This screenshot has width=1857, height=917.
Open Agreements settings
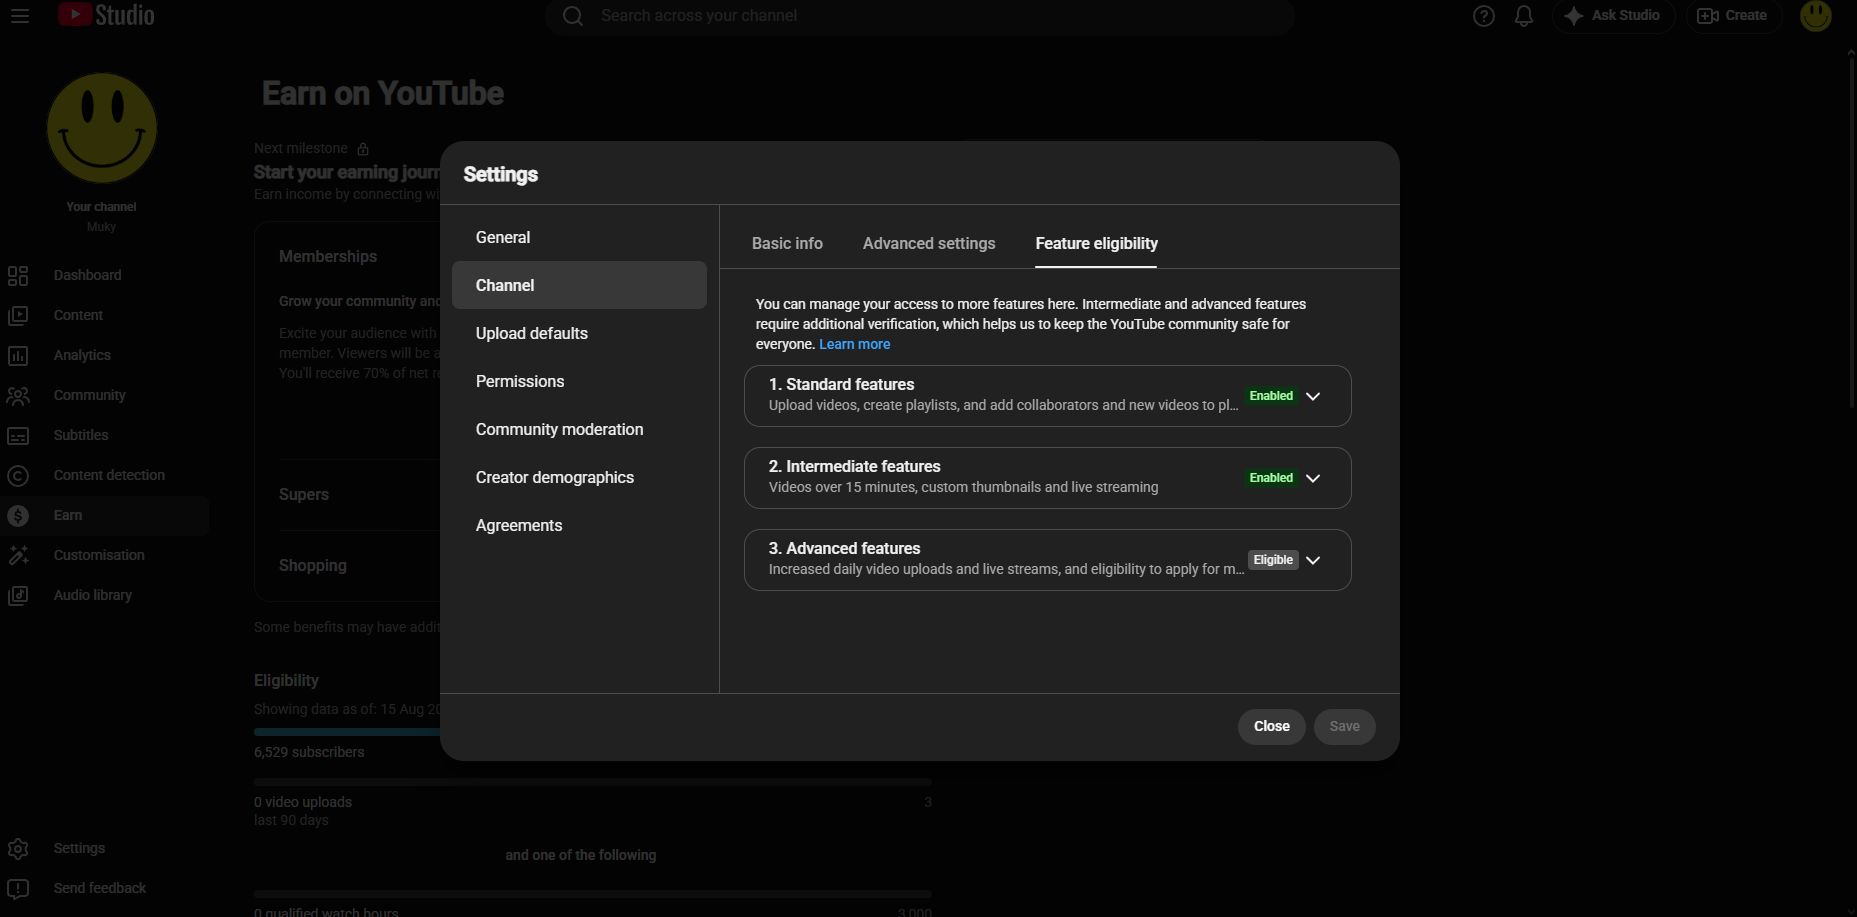click(x=579, y=525)
